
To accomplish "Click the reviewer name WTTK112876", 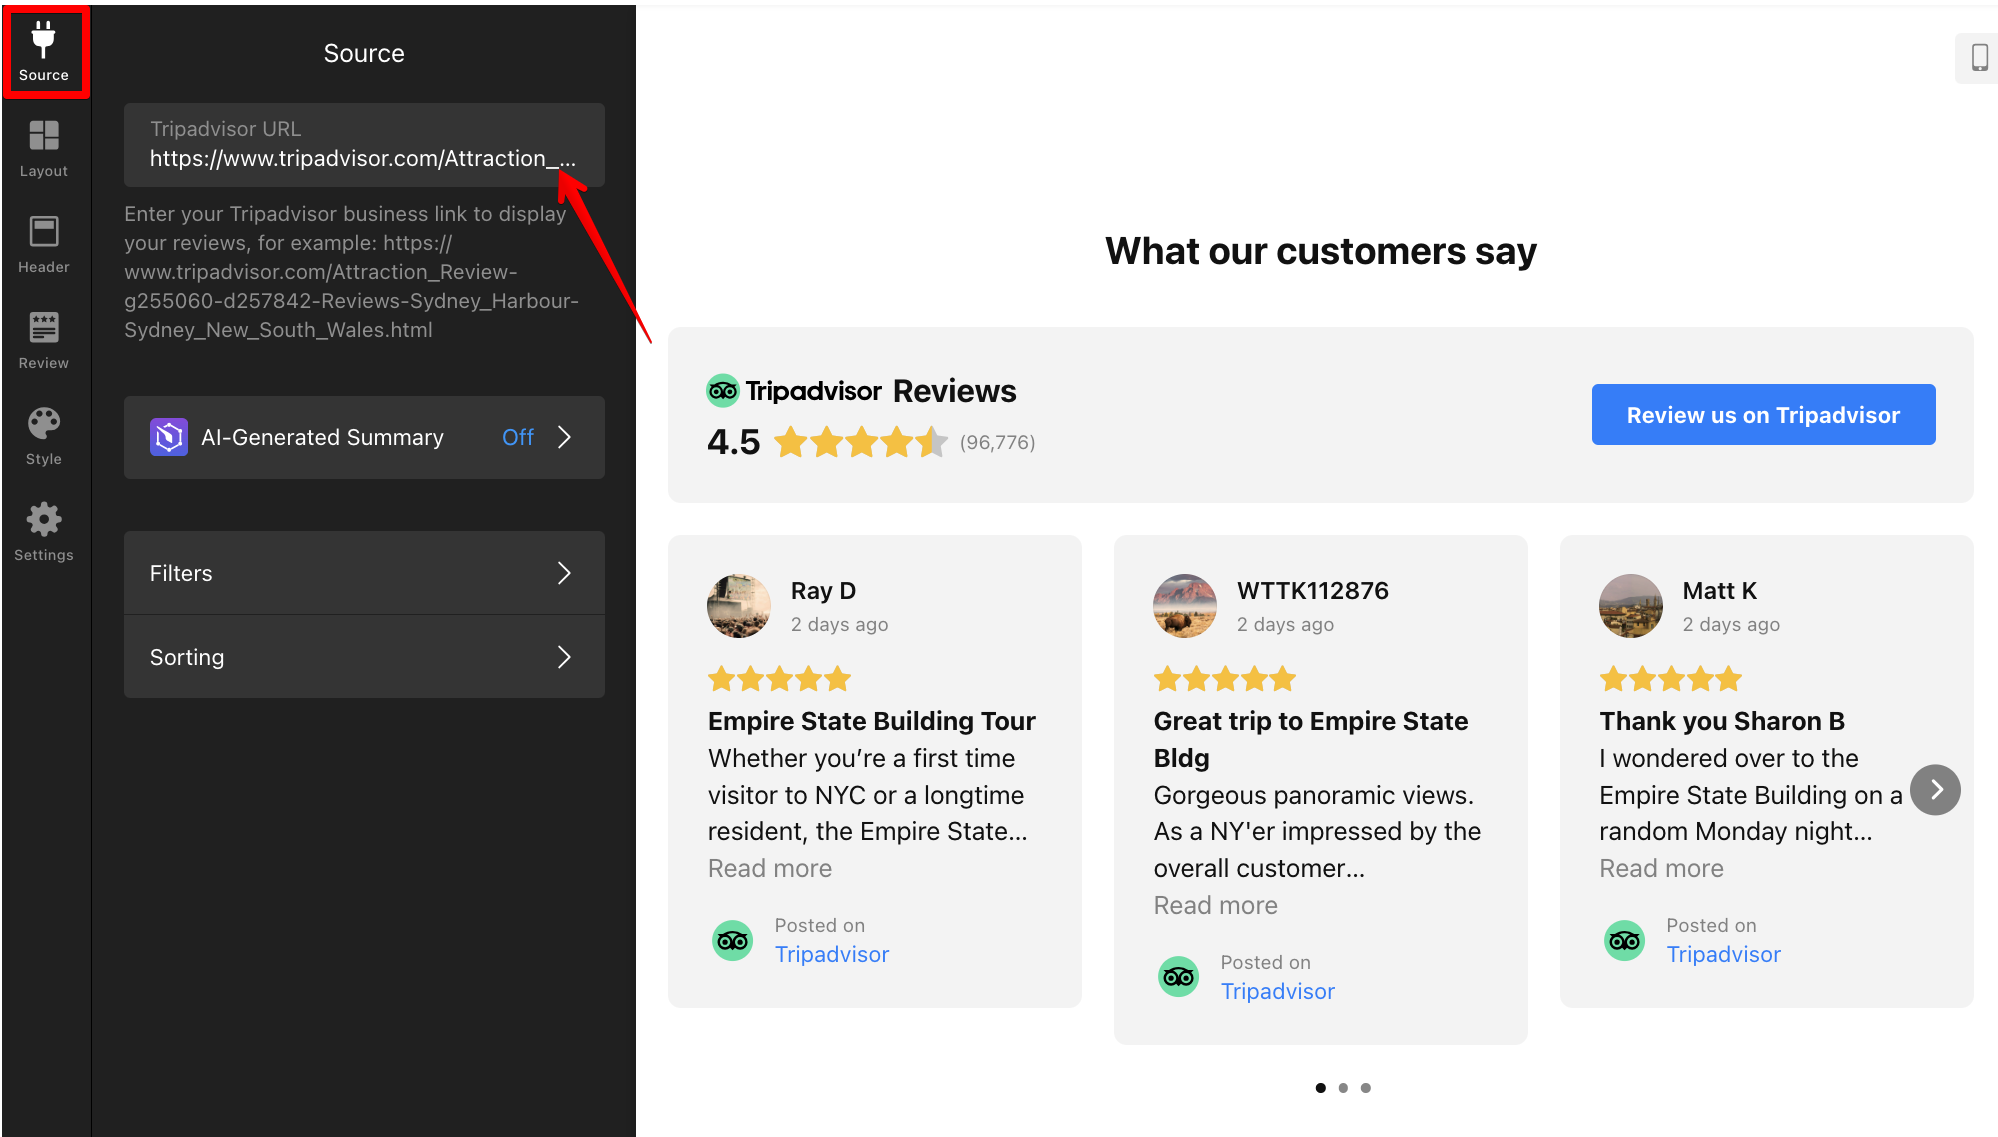I will tap(1312, 591).
